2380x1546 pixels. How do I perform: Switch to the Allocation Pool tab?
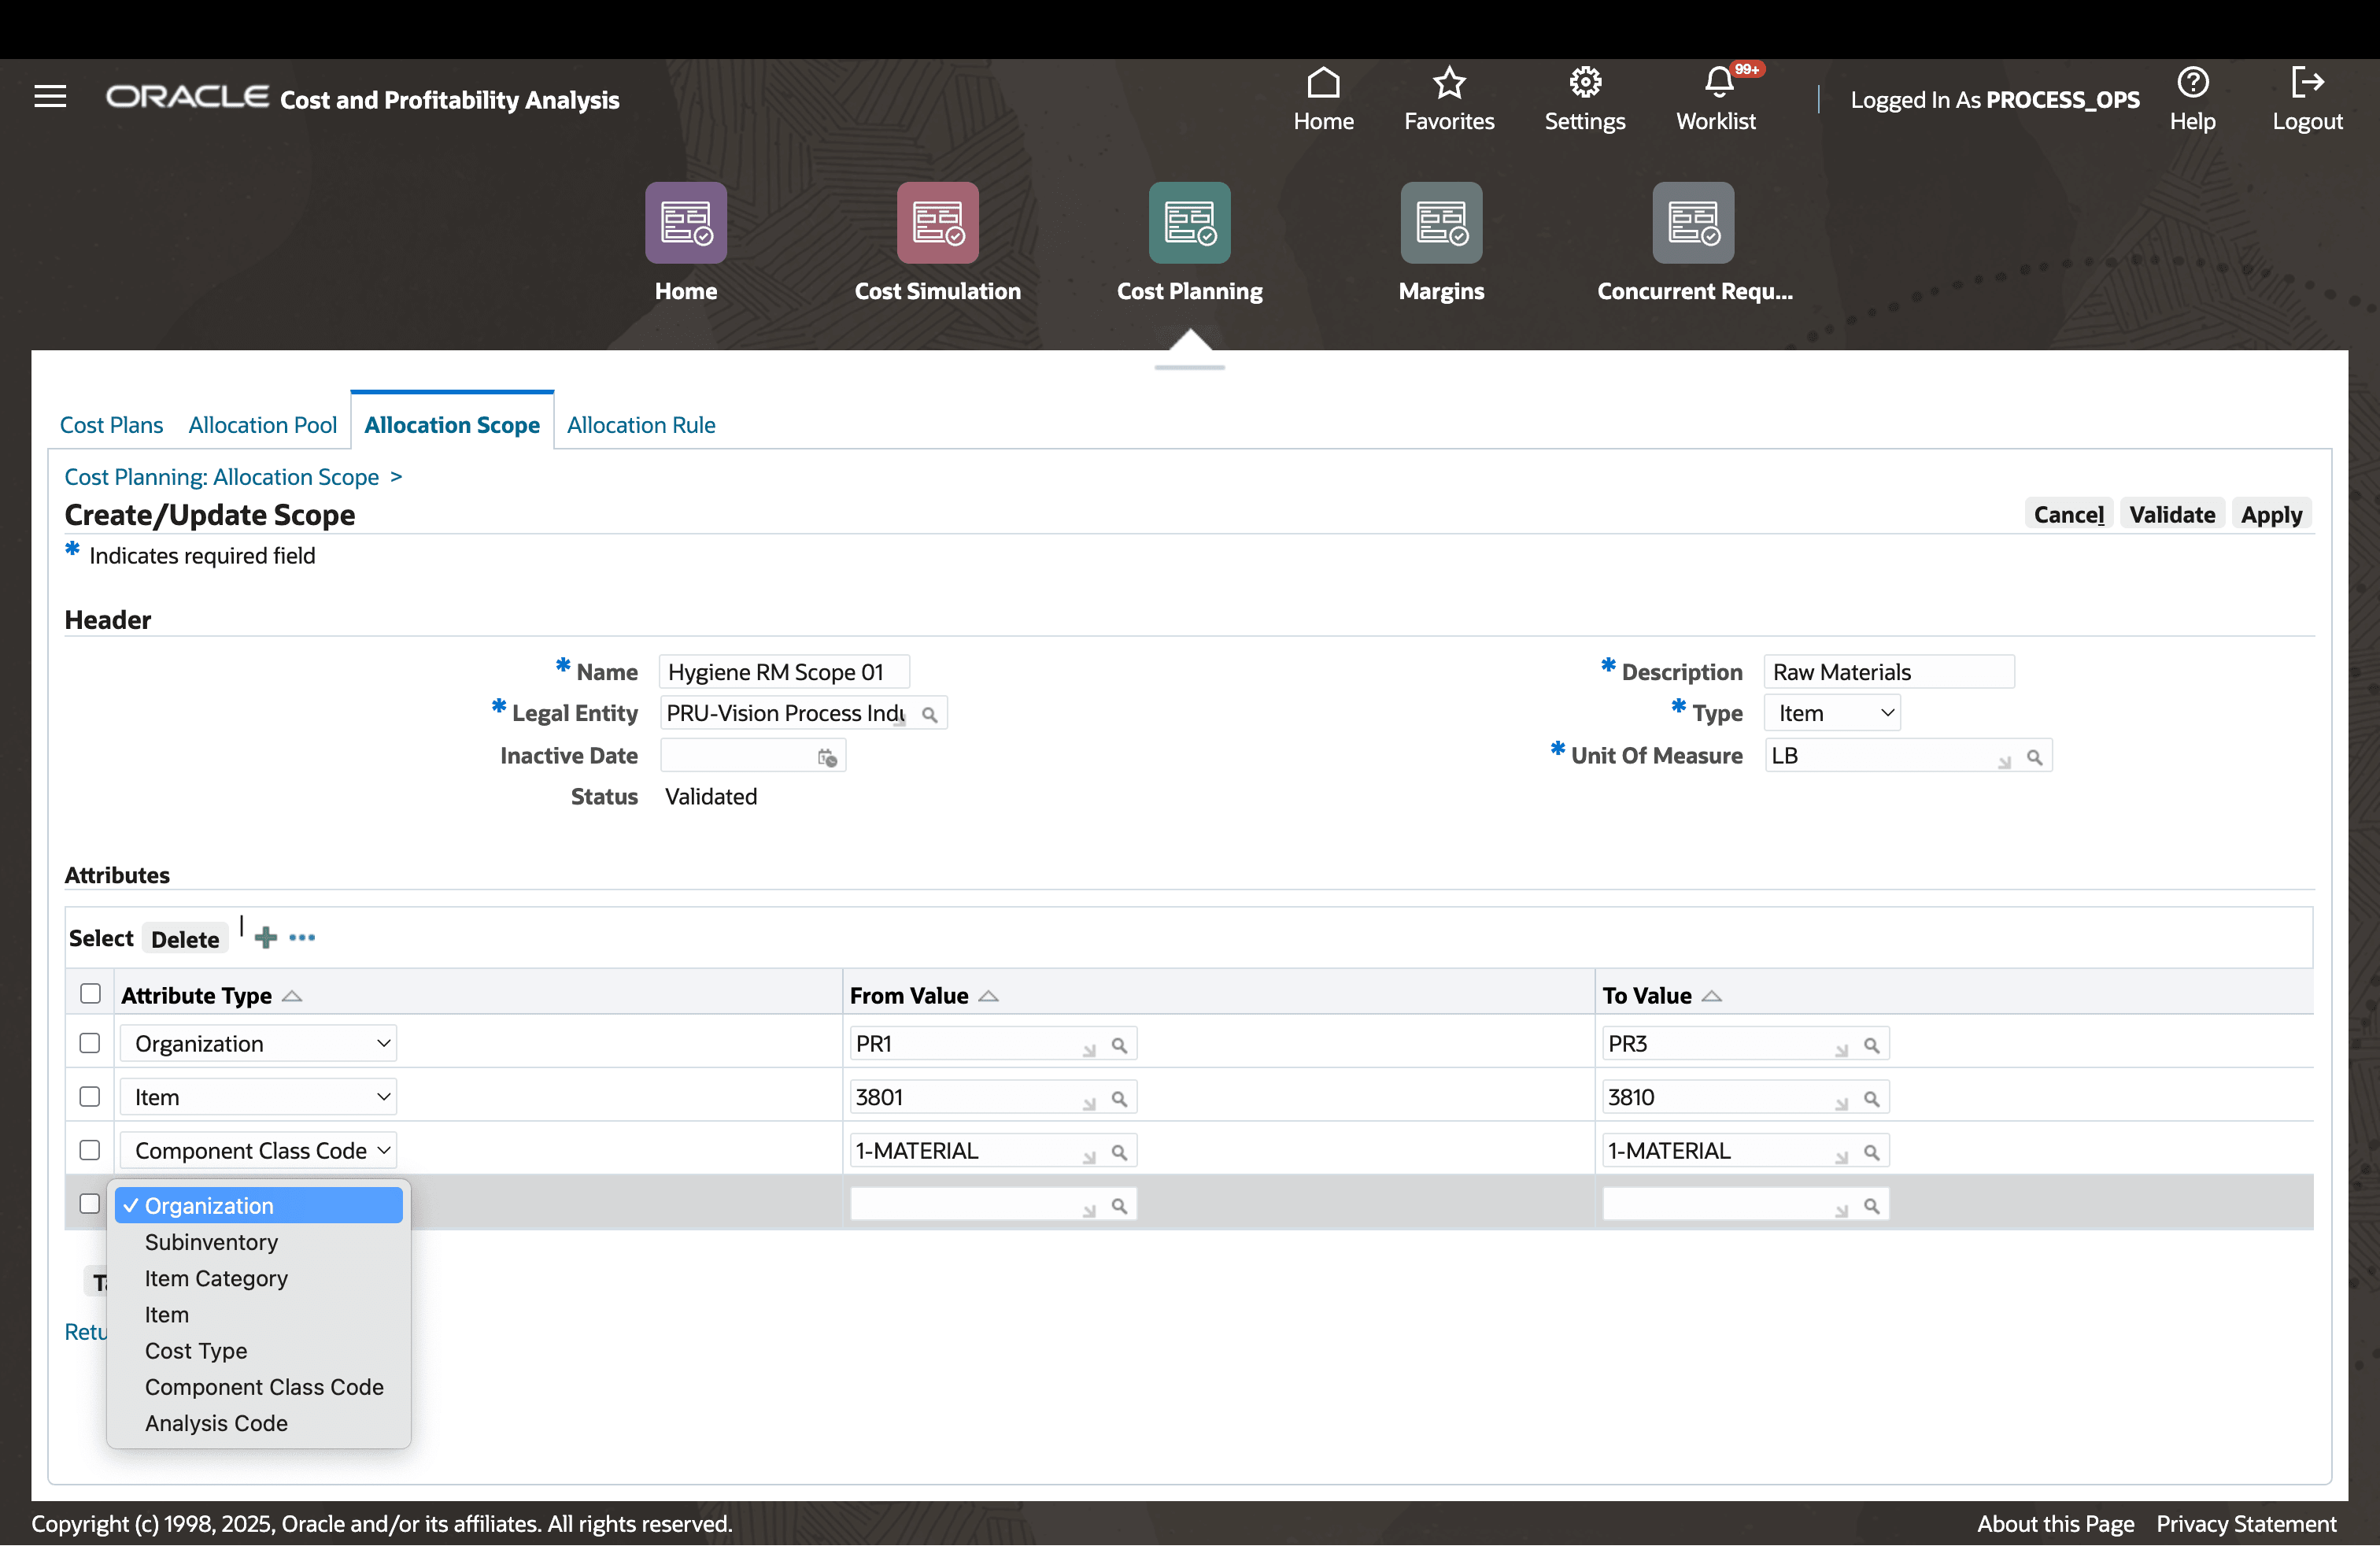(262, 425)
